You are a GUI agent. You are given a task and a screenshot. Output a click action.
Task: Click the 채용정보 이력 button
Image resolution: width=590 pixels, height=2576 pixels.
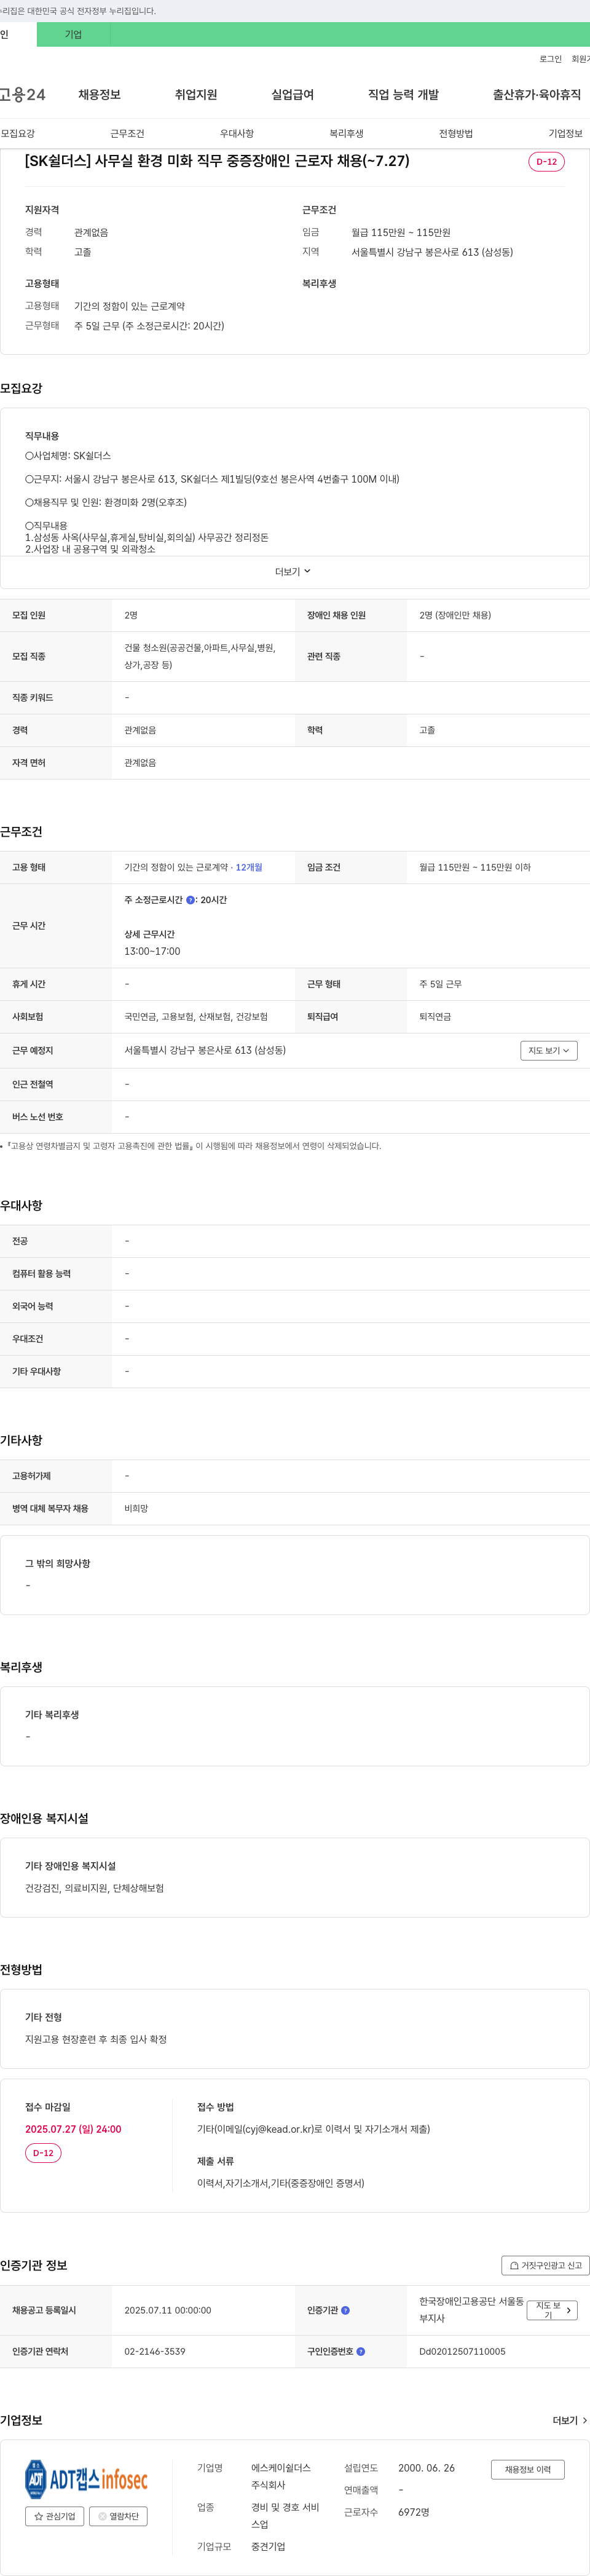point(528,2470)
